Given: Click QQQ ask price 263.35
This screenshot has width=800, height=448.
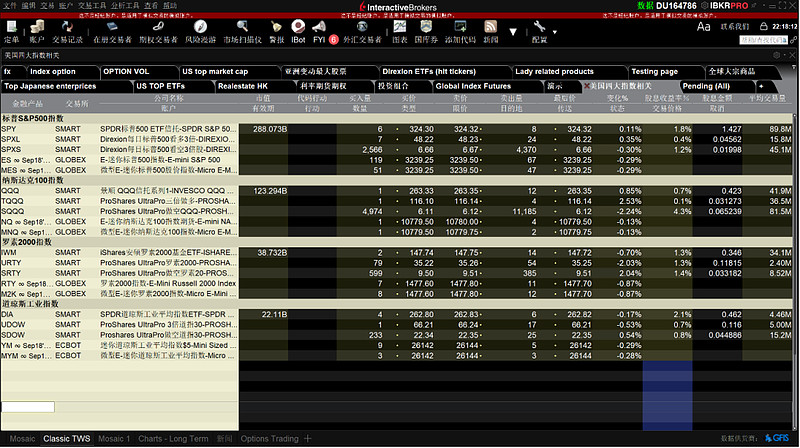Looking at the screenshot, I should [x=466, y=191].
